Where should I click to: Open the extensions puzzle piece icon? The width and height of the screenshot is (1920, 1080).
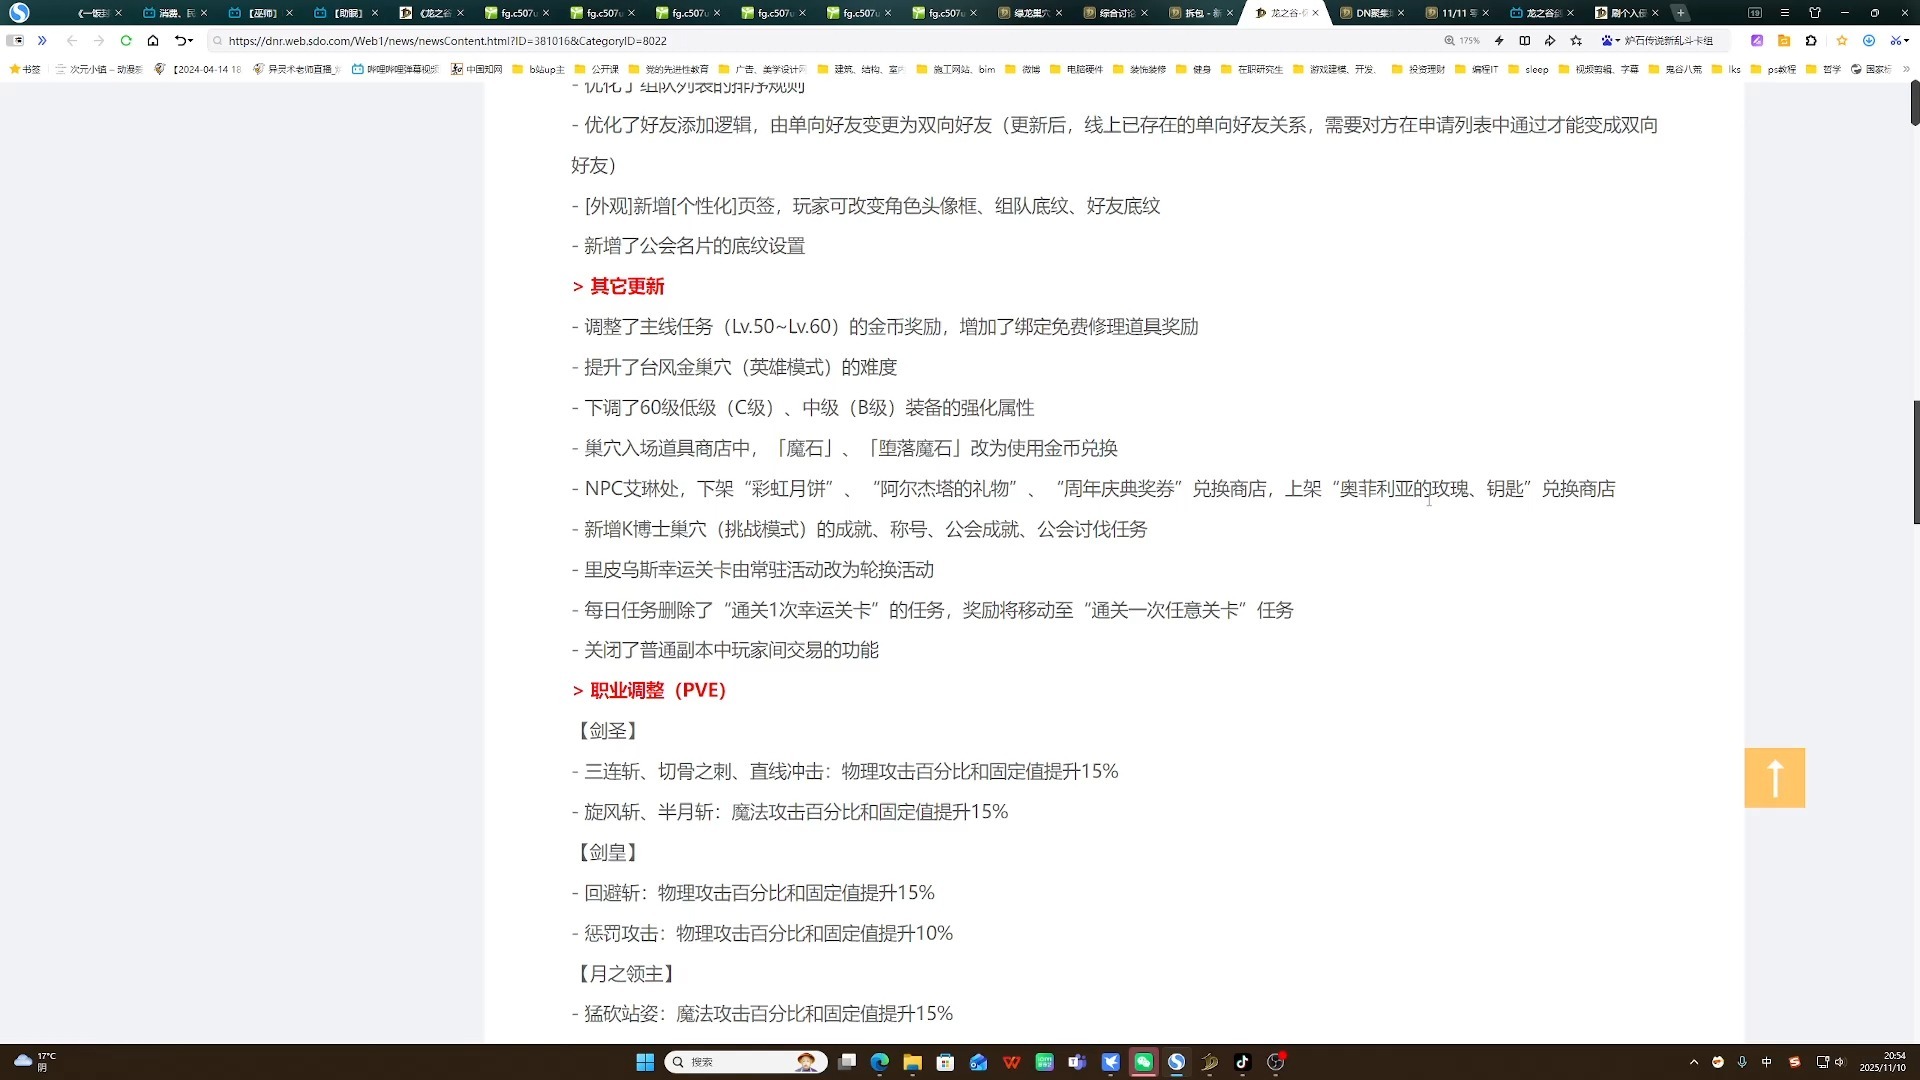pos(1811,41)
